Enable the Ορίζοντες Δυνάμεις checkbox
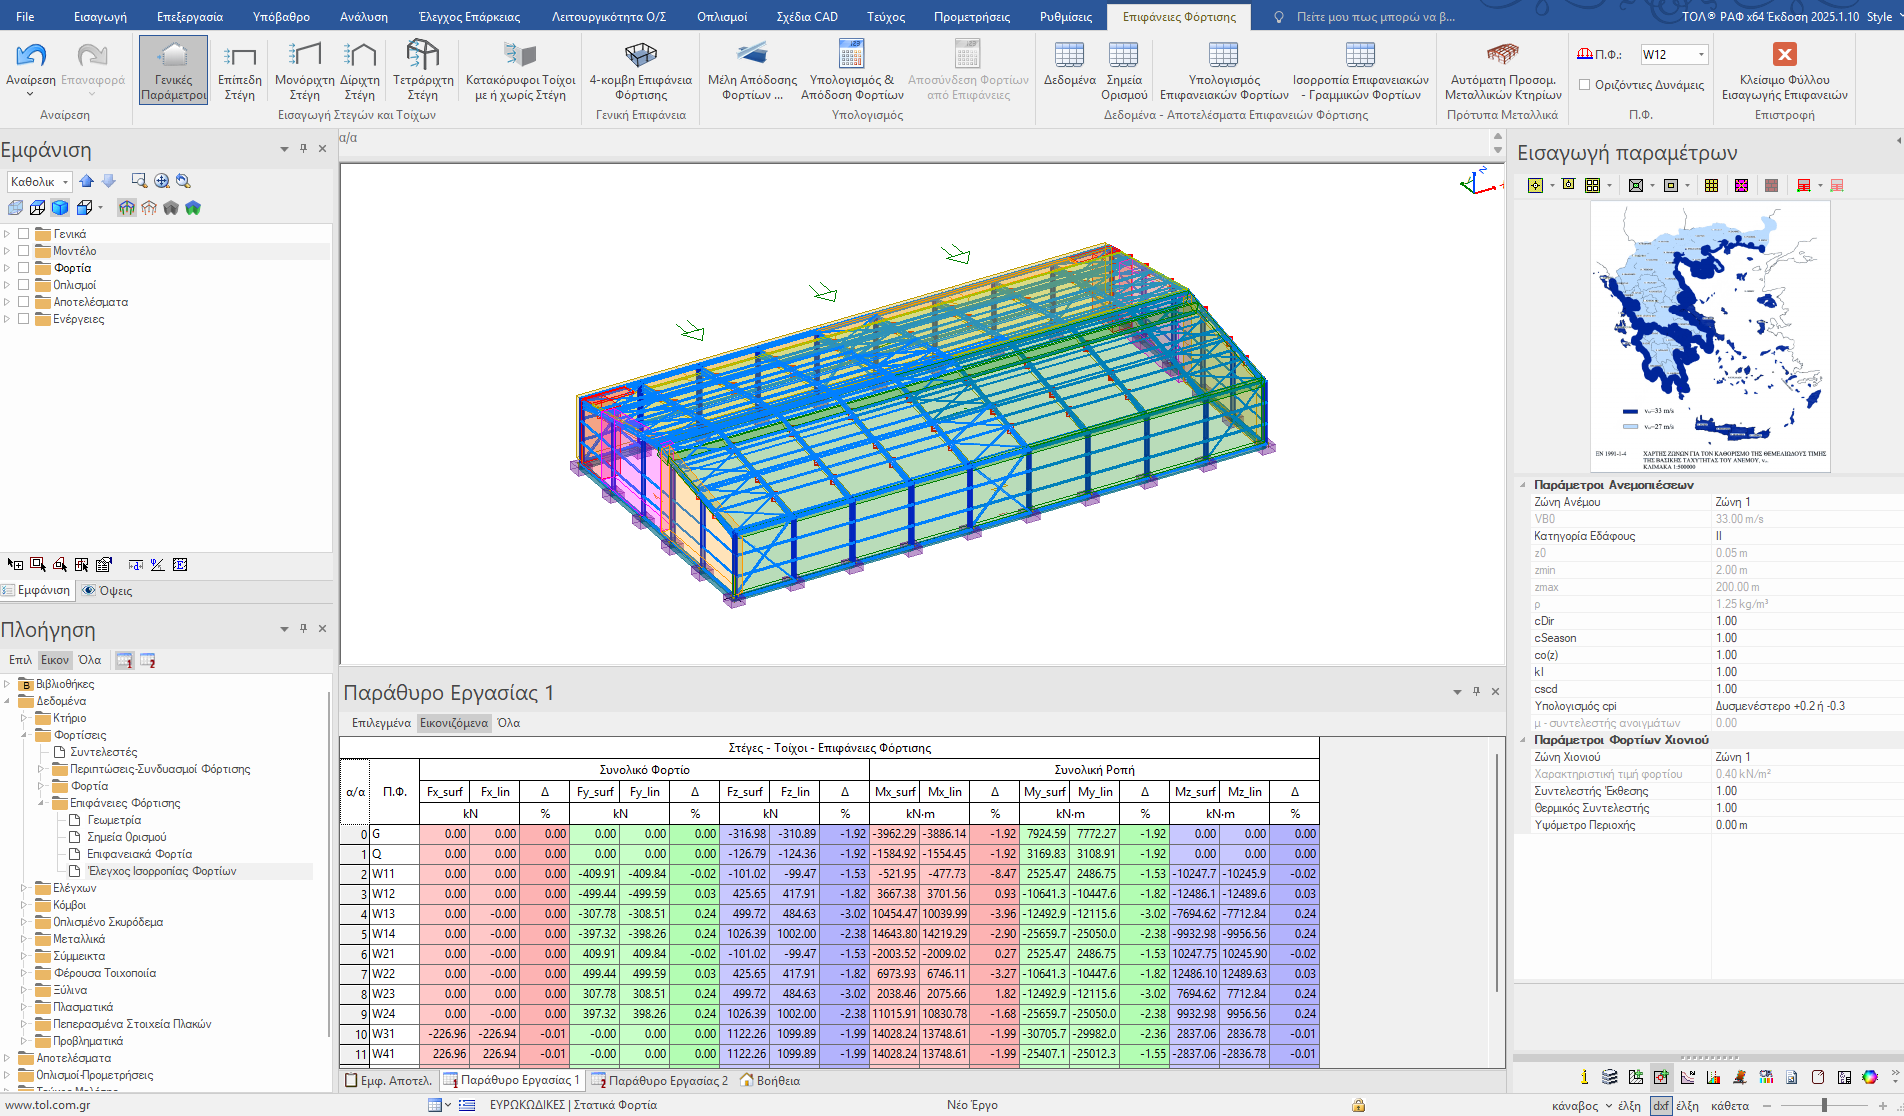 click(1584, 85)
